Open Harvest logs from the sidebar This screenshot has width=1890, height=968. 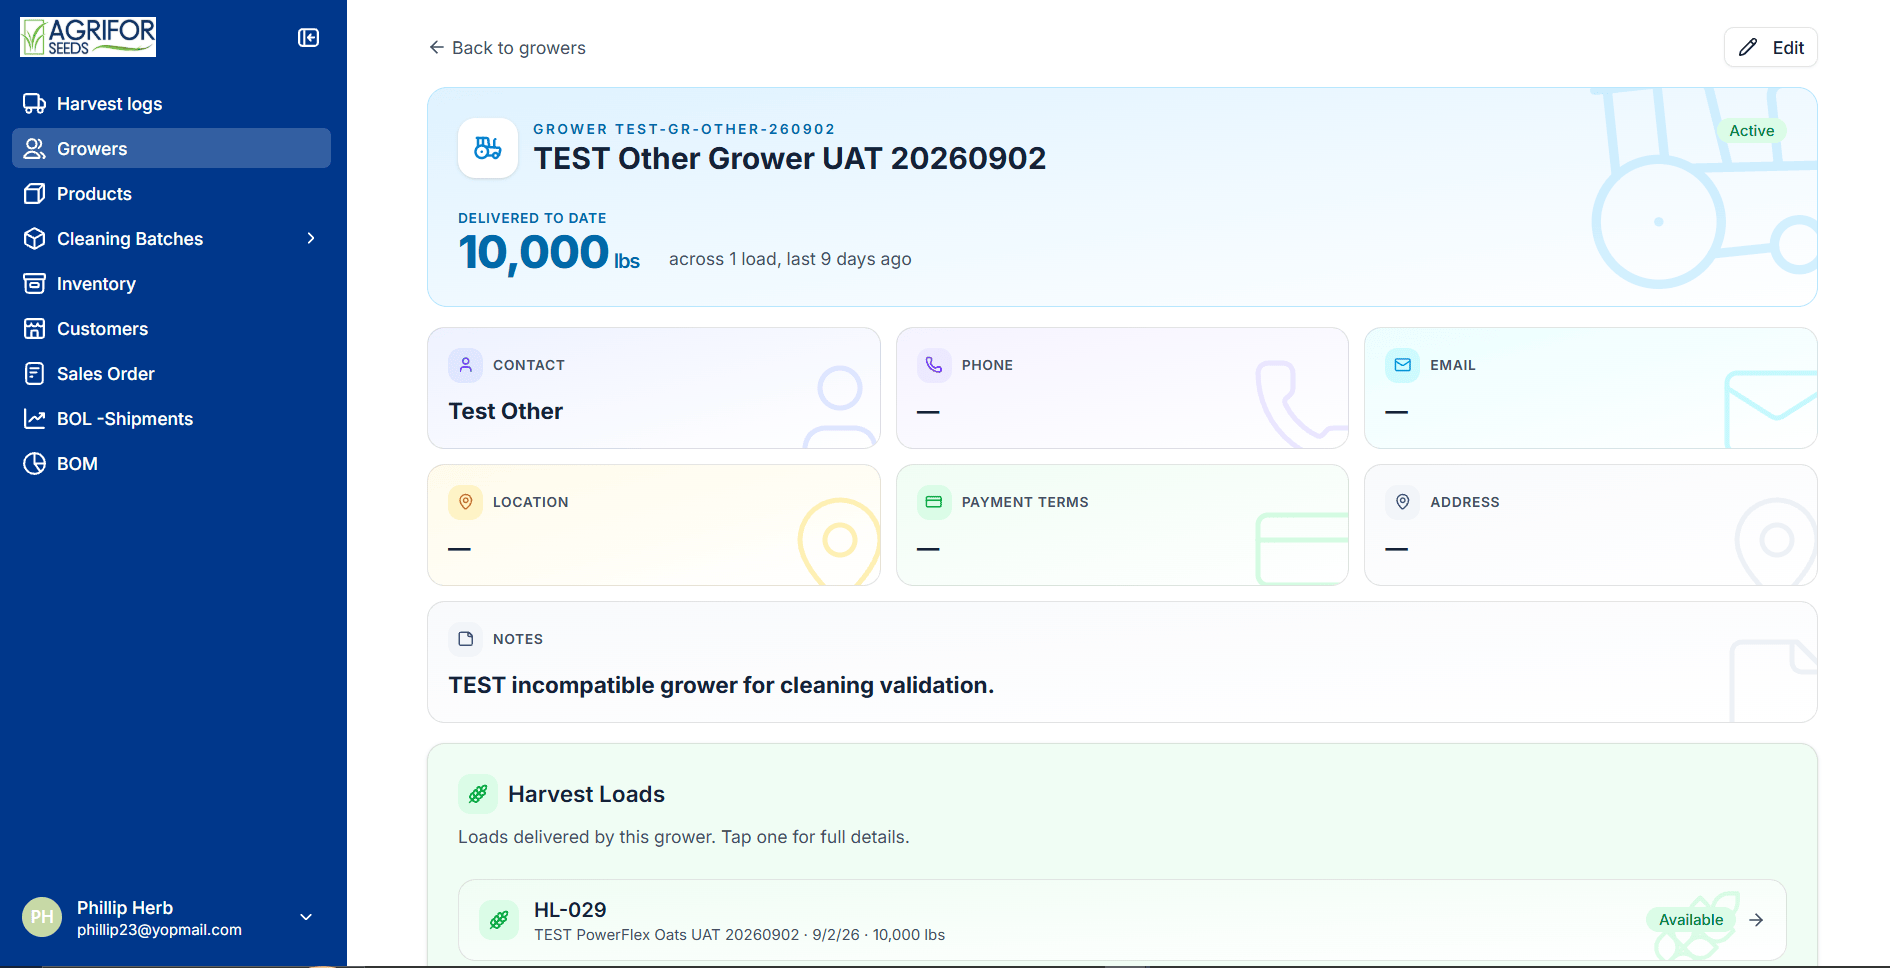pyautogui.click(x=171, y=104)
